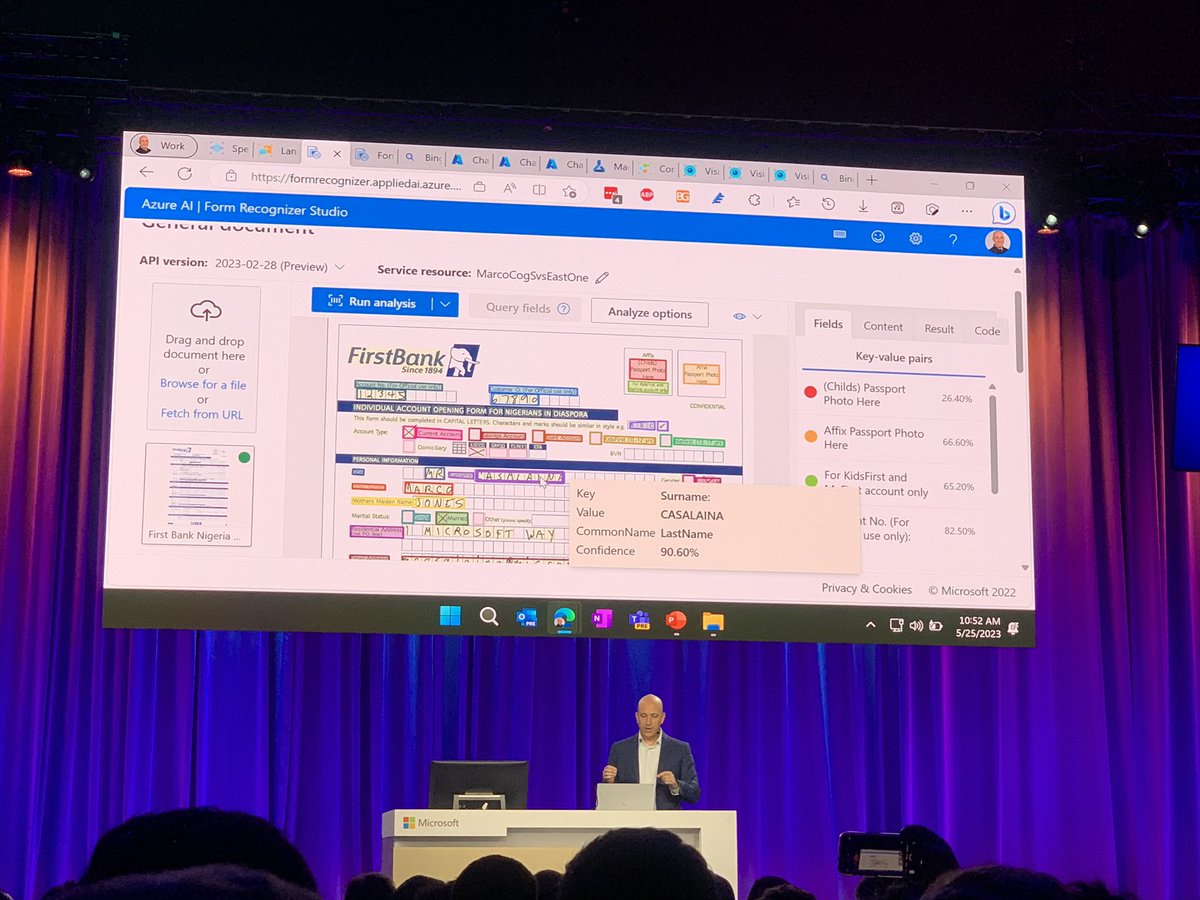Switch to the Fields tab

point(828,323)
